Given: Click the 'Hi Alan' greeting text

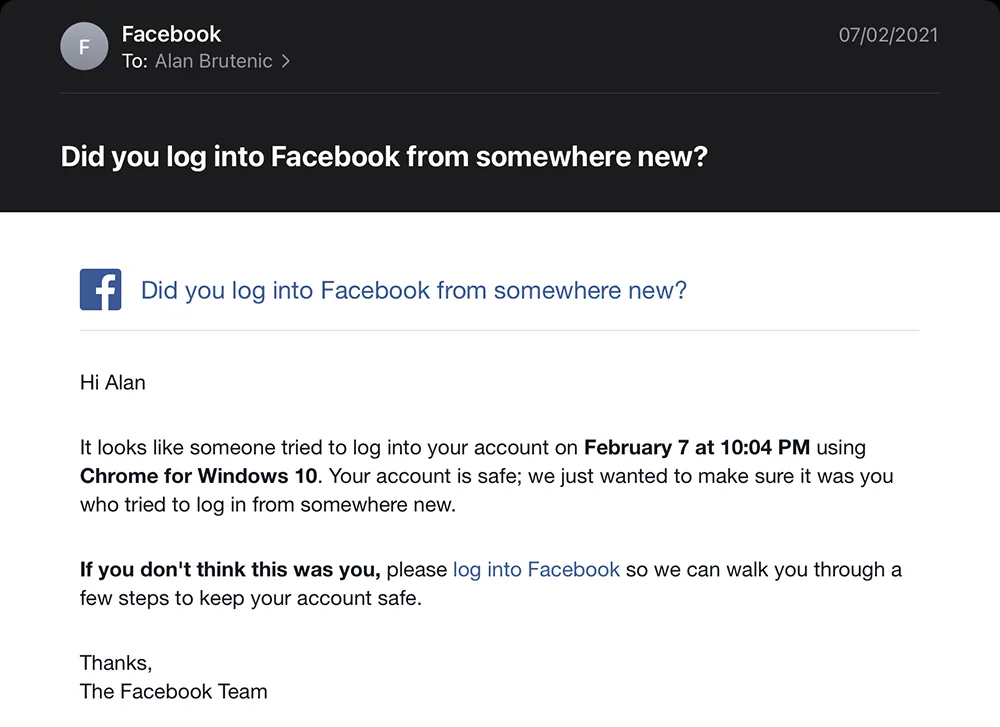Looking at the screenshot, I should tap(113, 382).
